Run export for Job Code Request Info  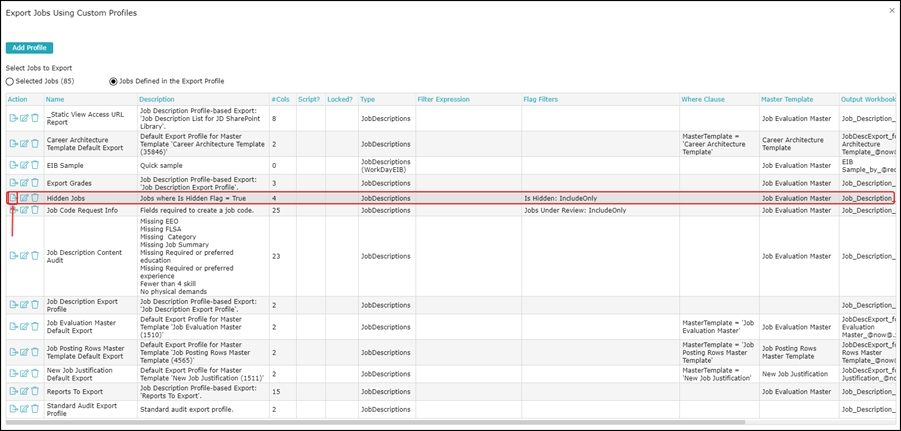click(14, 211)
